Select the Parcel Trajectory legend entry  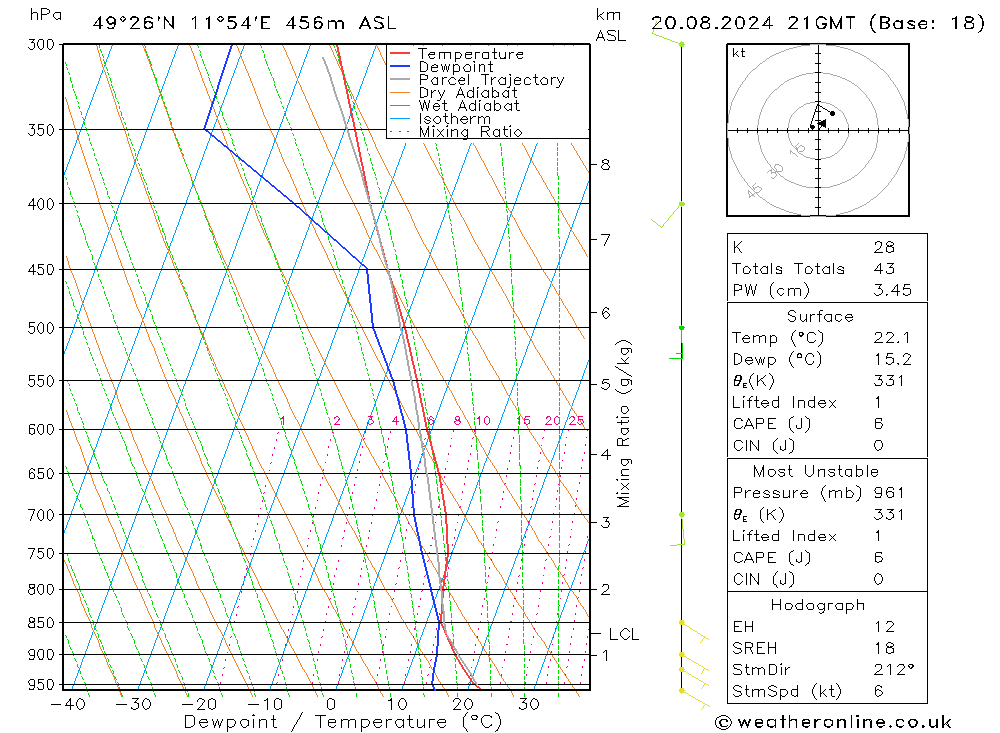490,80
